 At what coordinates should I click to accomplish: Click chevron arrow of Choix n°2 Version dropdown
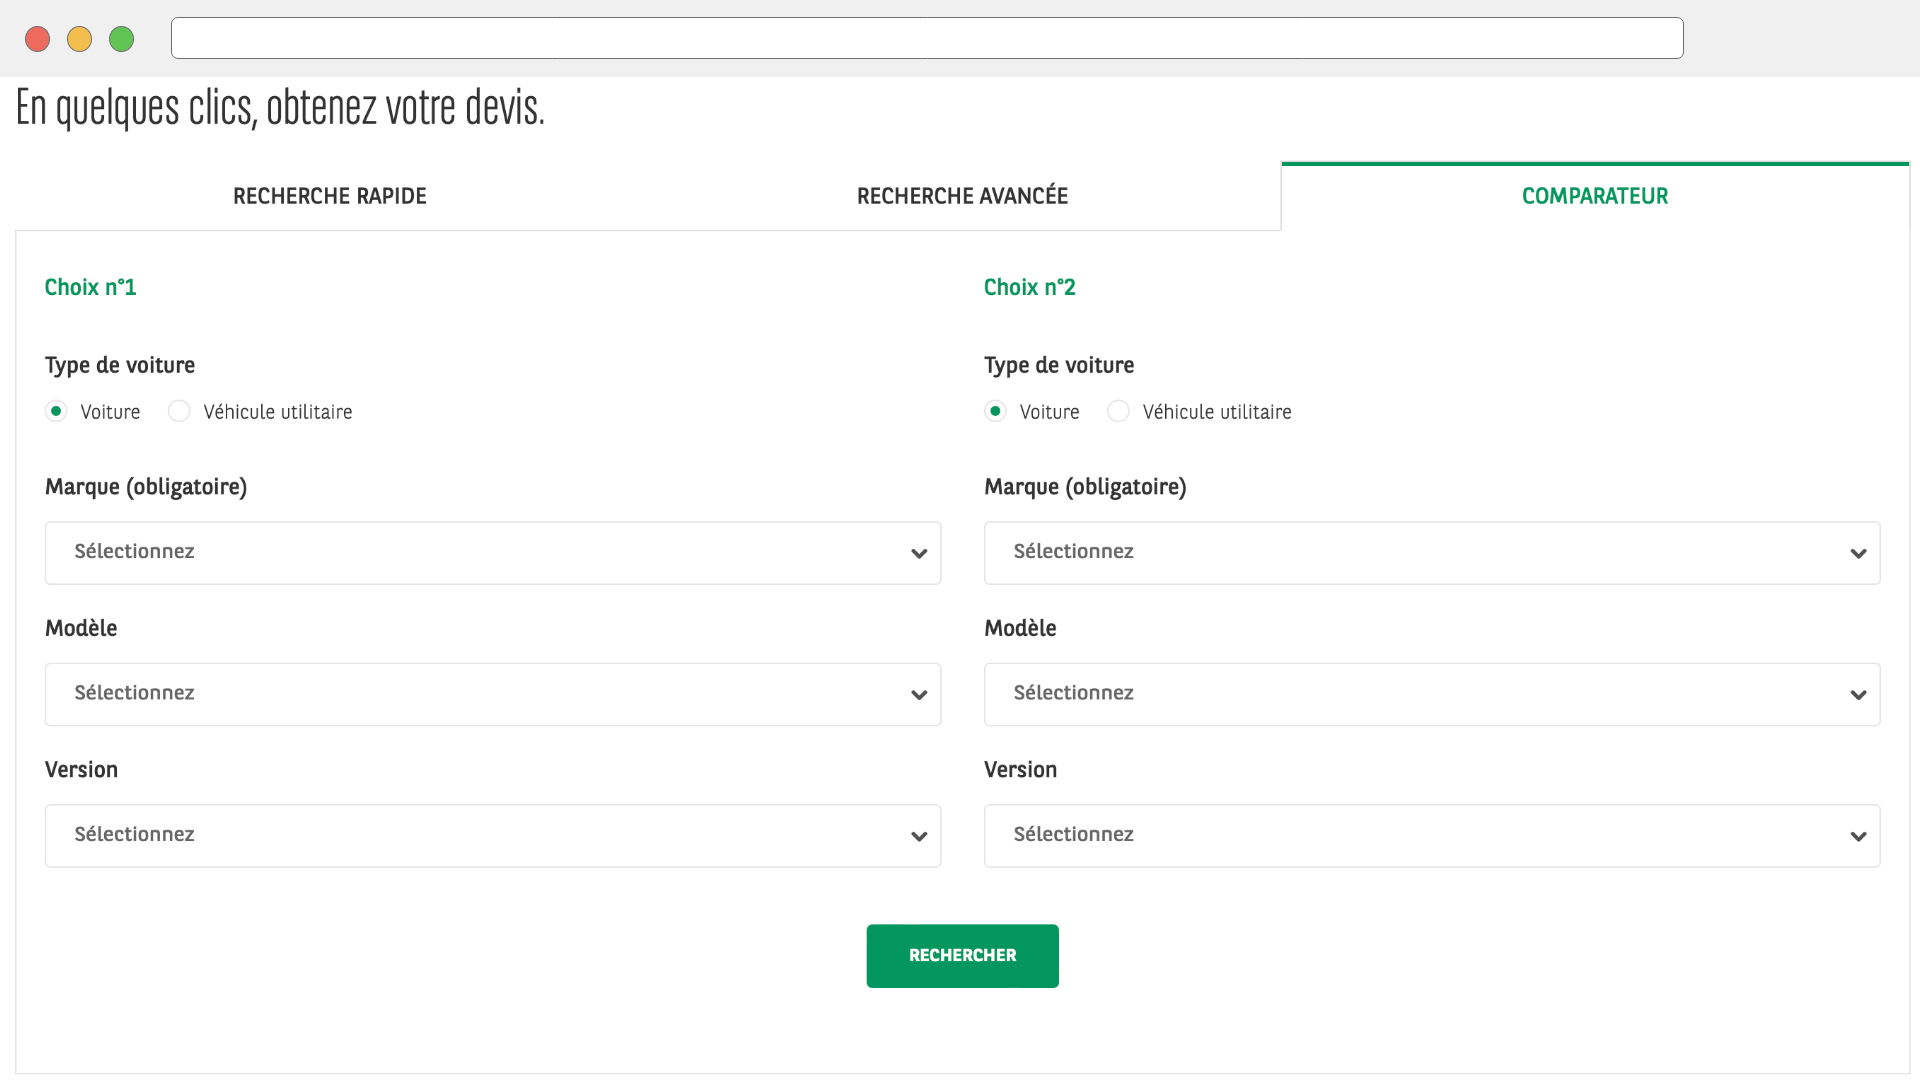[x=1858, y=837]
